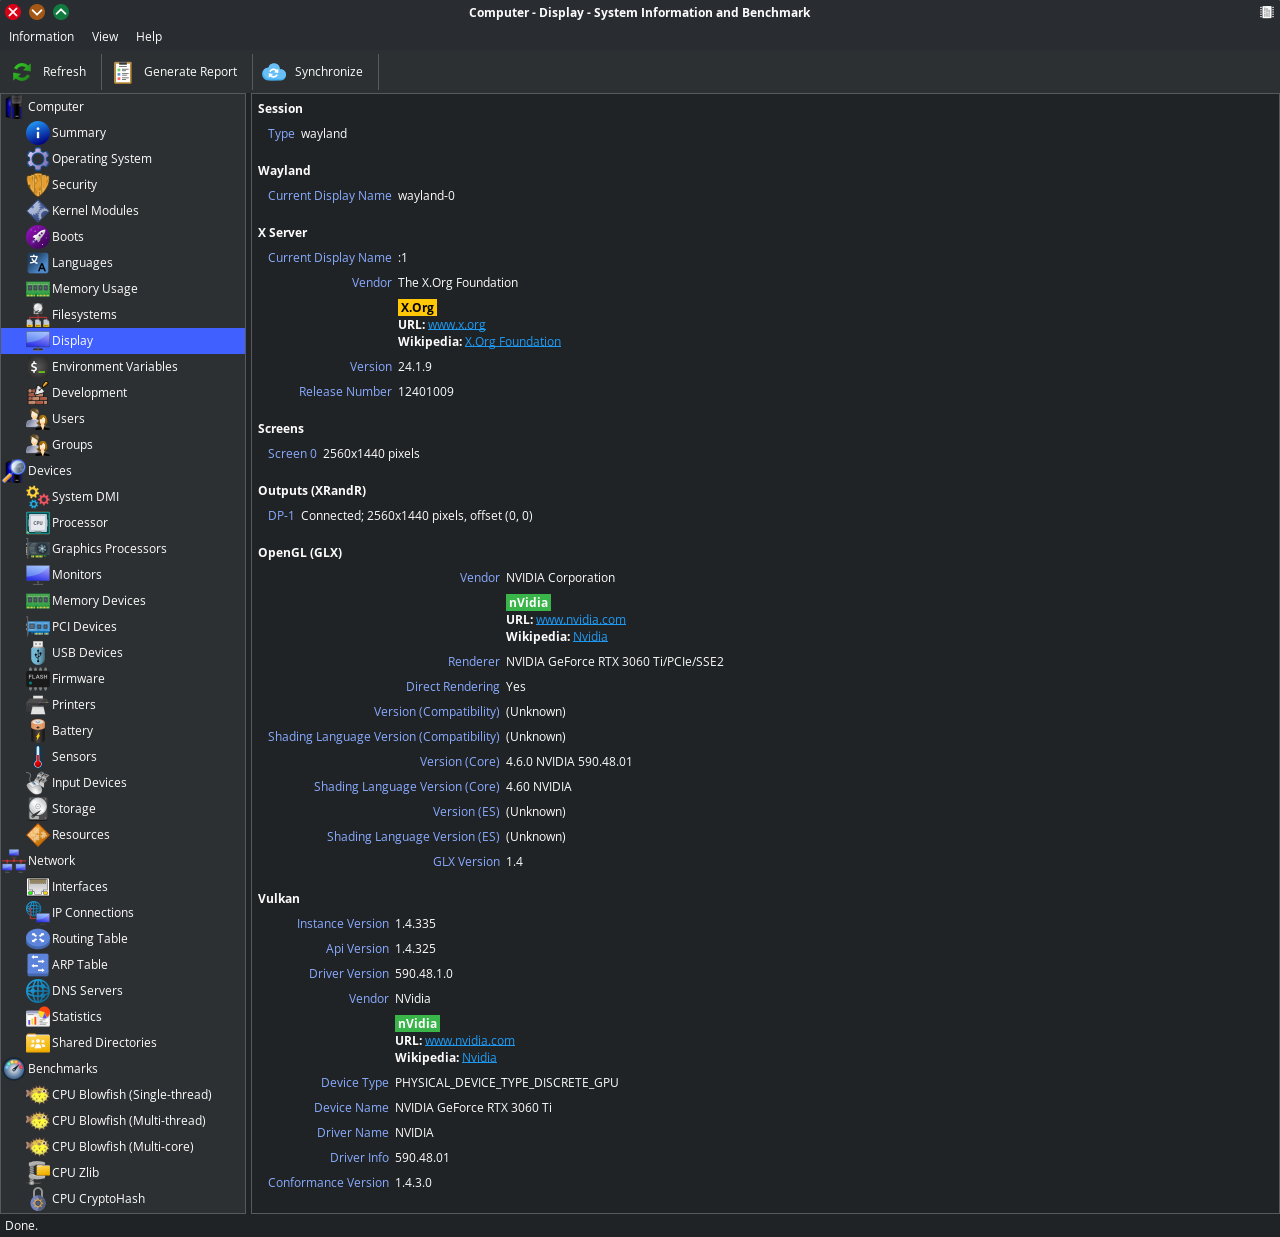
Task: Open the X.Org Foundation Wikipedia link
Action: (x=513, y=342)
